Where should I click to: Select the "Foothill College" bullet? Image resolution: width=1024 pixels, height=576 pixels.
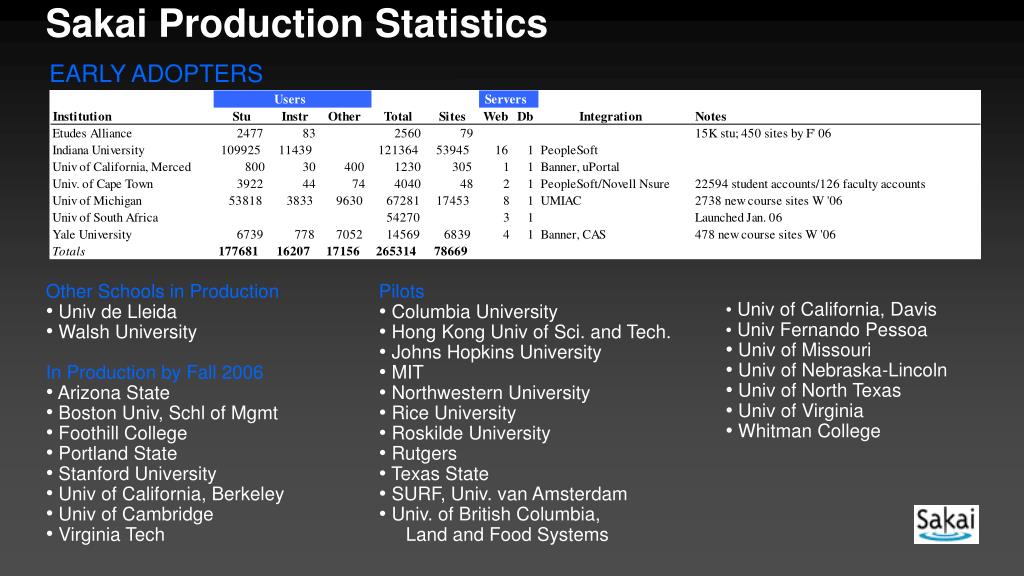tap(117, 434)
